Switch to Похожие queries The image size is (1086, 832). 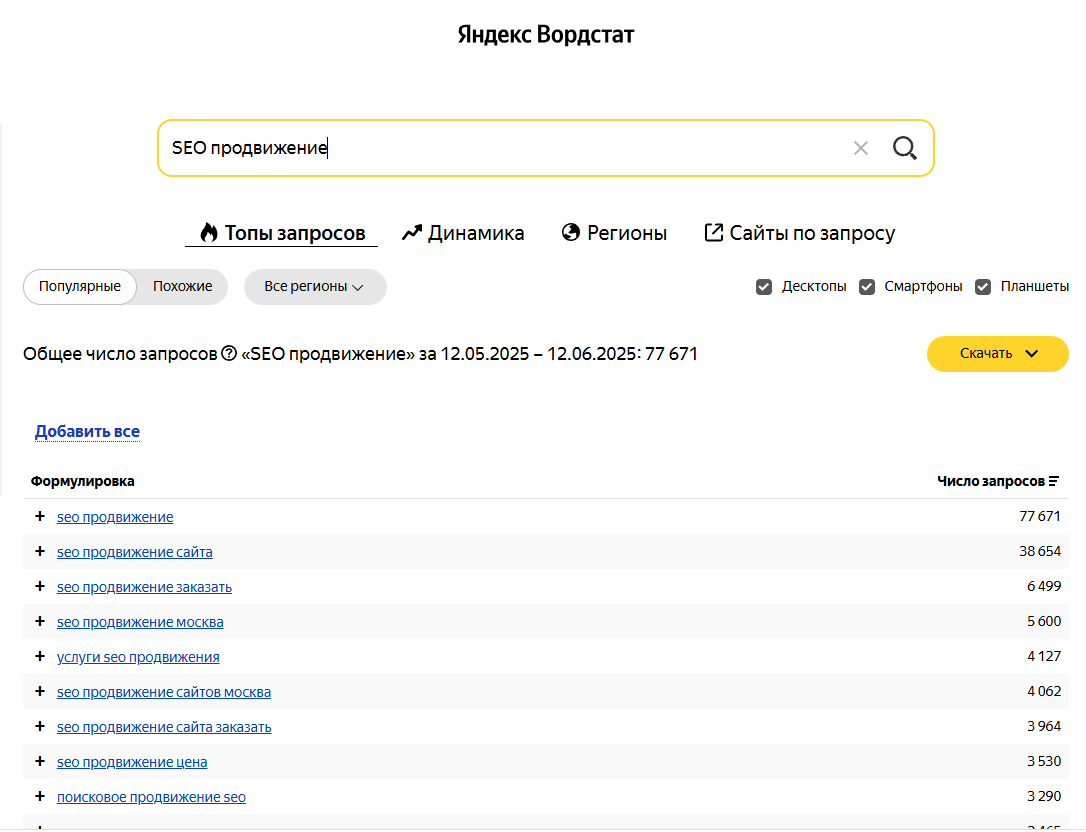(x=183, y=287)
